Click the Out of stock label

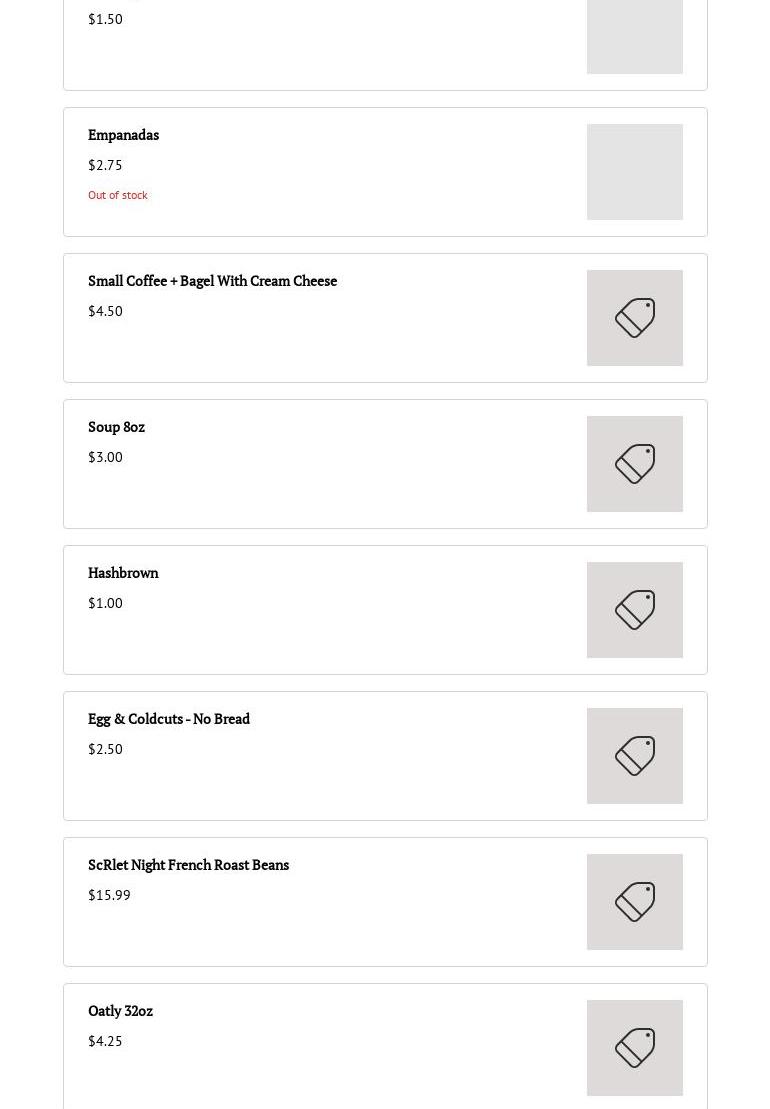pos(118,195)
